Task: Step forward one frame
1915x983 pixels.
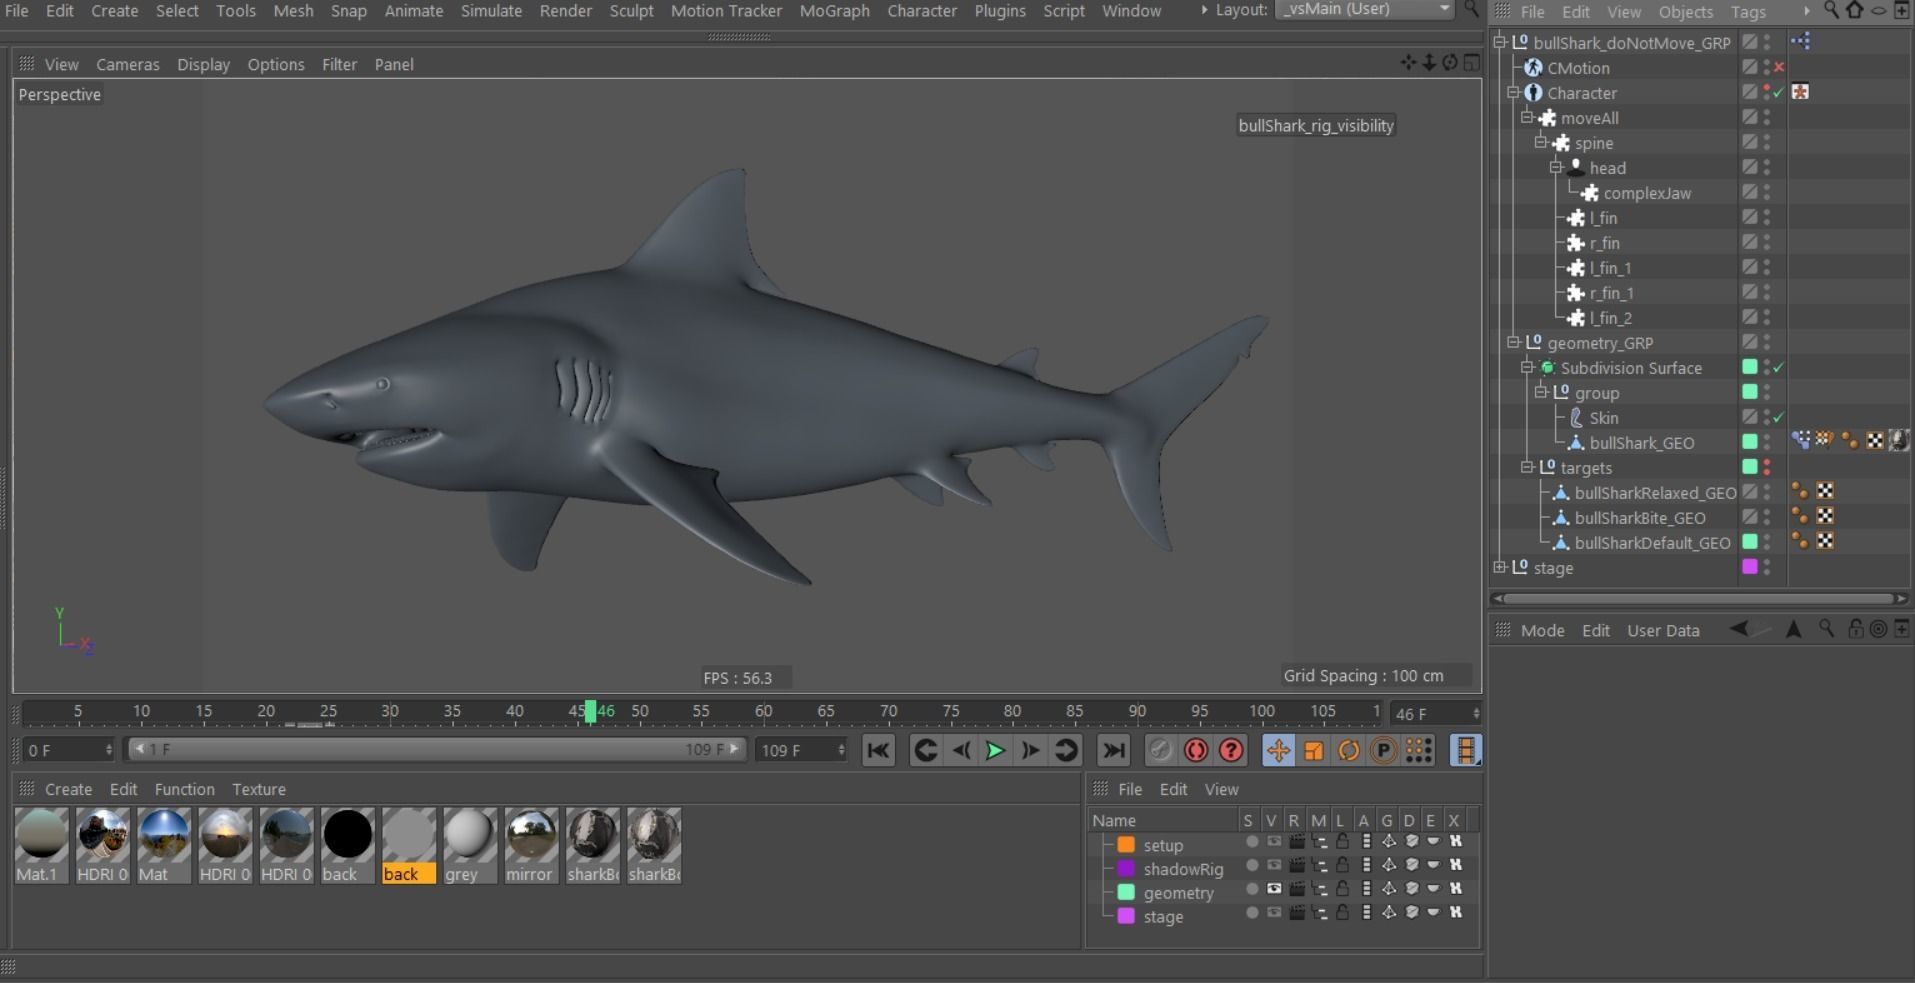Action: [x=1030, y=750]
